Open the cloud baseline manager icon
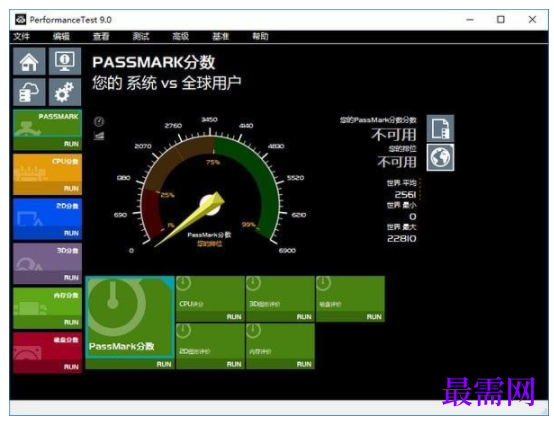 pos(29,92)
